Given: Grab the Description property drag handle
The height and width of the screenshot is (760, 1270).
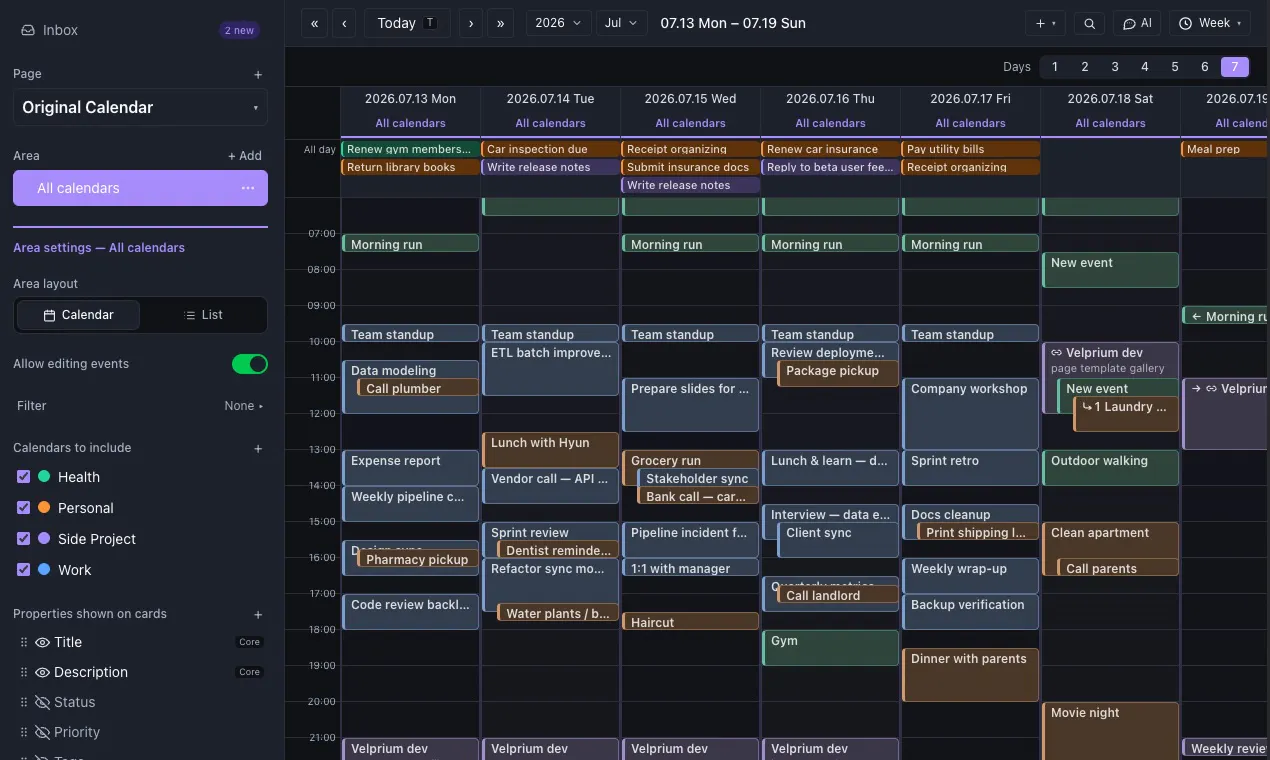Looking at the screenshot, I should [24, 672].
